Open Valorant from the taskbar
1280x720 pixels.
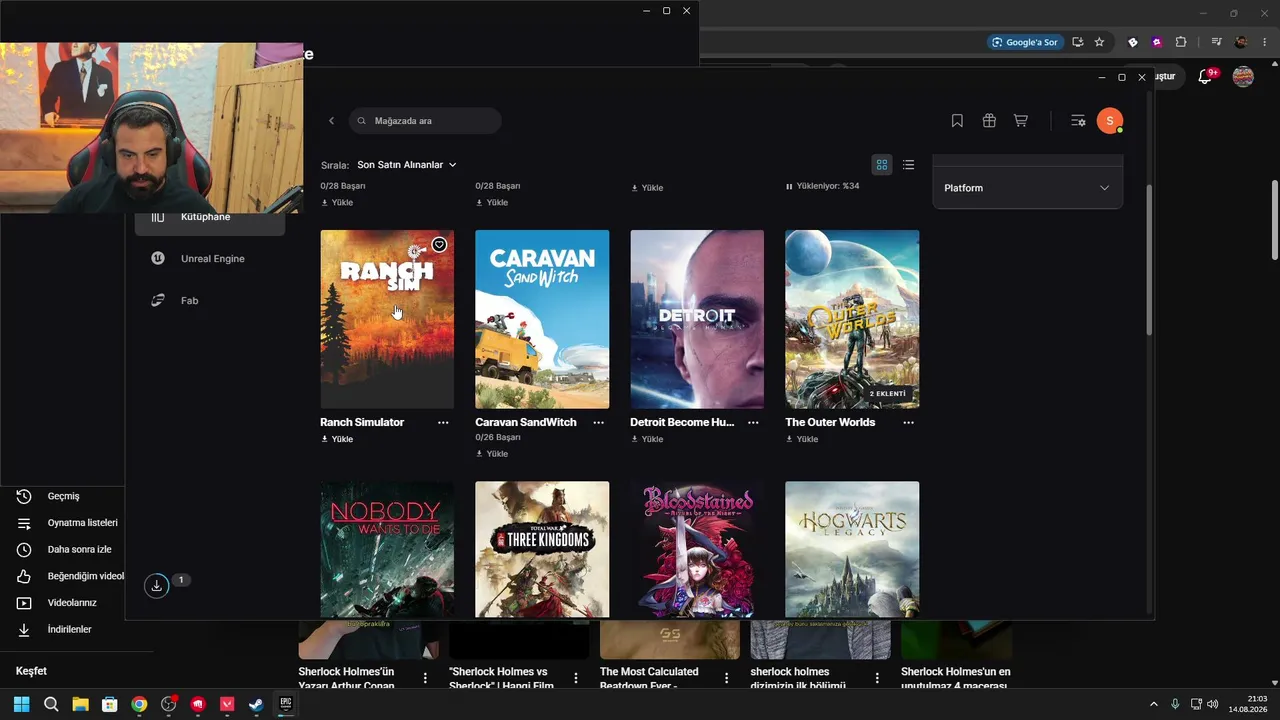(227, 704)
